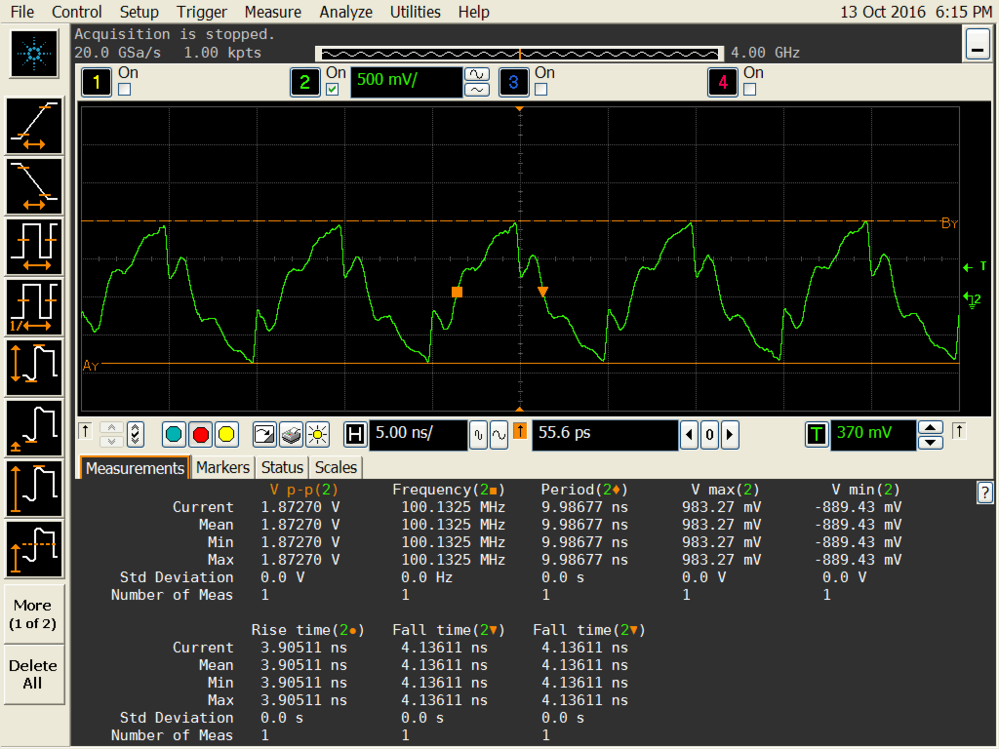Add the fall time measurement from the toolbar

[34, 186]
